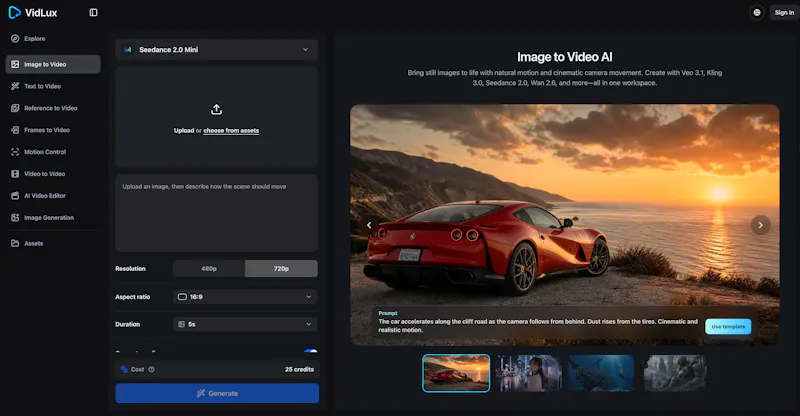
Task: Go to Video to Video
Action: point(53,174)
